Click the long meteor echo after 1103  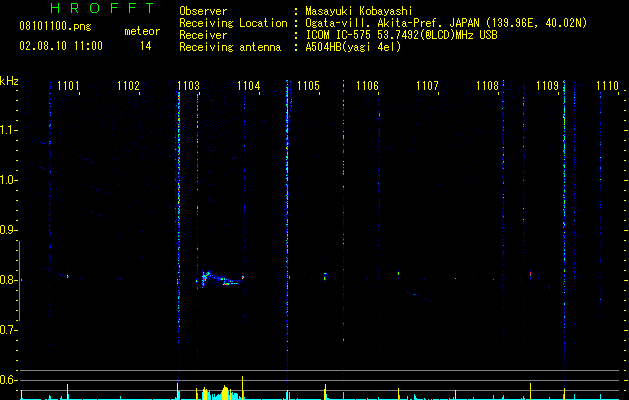pos(223,278)
